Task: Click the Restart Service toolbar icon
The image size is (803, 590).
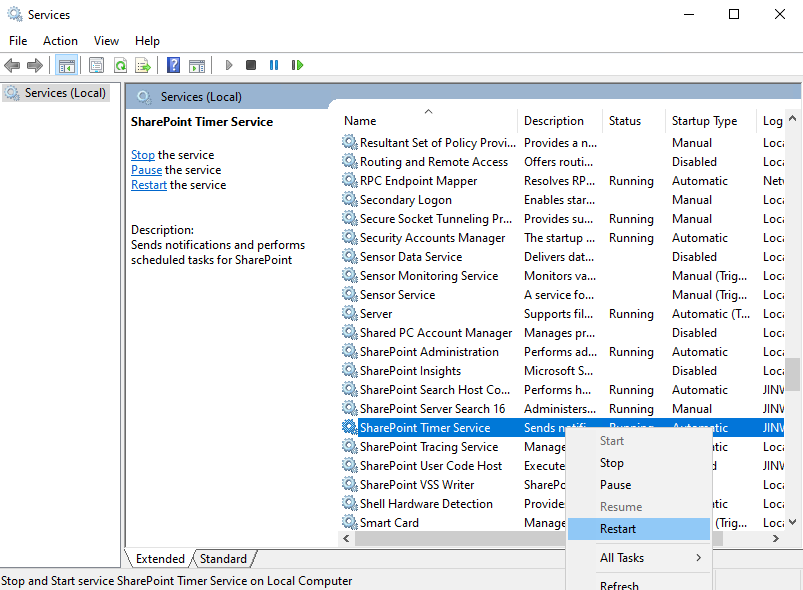Action: (297, 65)
